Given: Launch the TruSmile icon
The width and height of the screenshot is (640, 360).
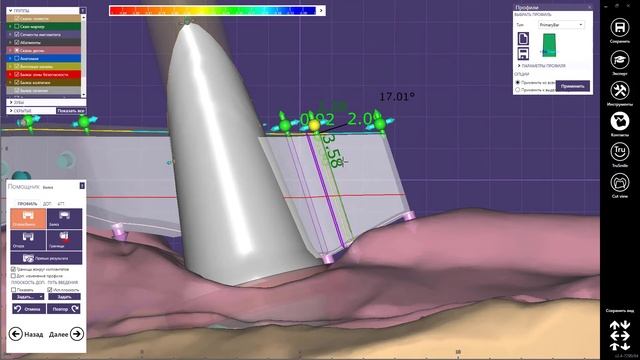Looking at the screenshot, I should (x=620, y=151).
